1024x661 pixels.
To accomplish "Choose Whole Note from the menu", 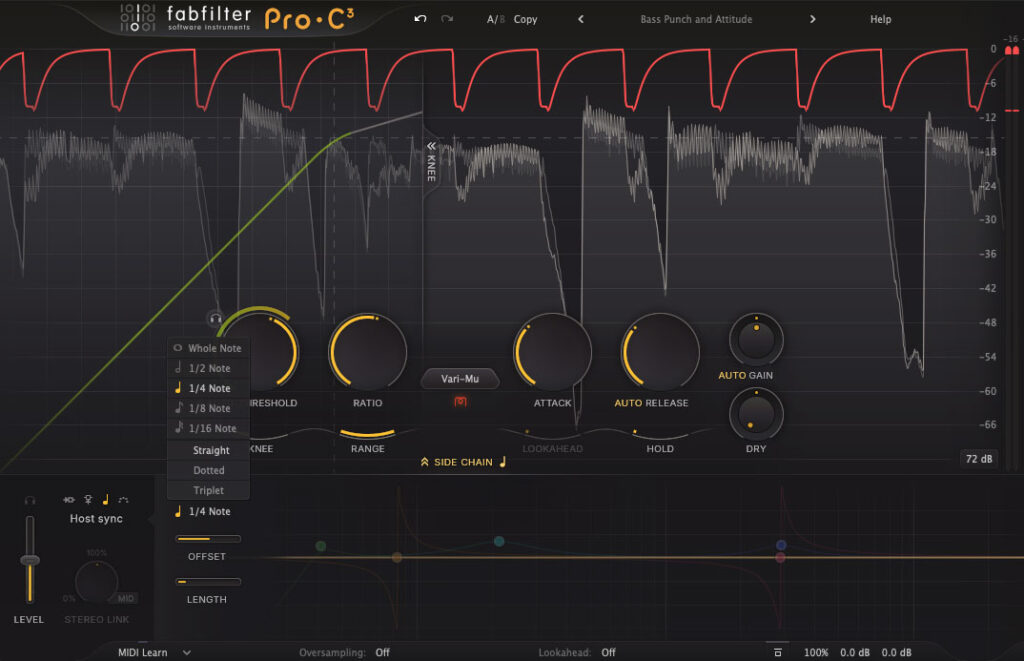I will (x=208, y=348).
